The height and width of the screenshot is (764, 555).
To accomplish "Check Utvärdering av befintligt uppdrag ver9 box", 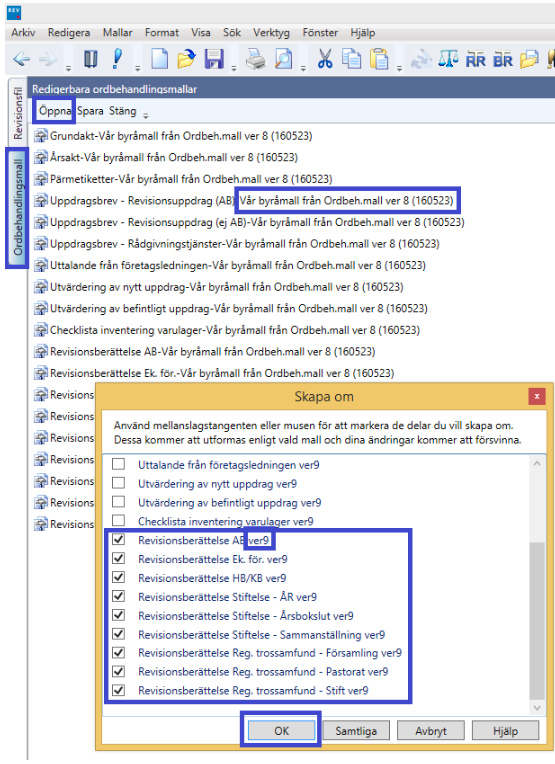I will [x=118, y=501].
